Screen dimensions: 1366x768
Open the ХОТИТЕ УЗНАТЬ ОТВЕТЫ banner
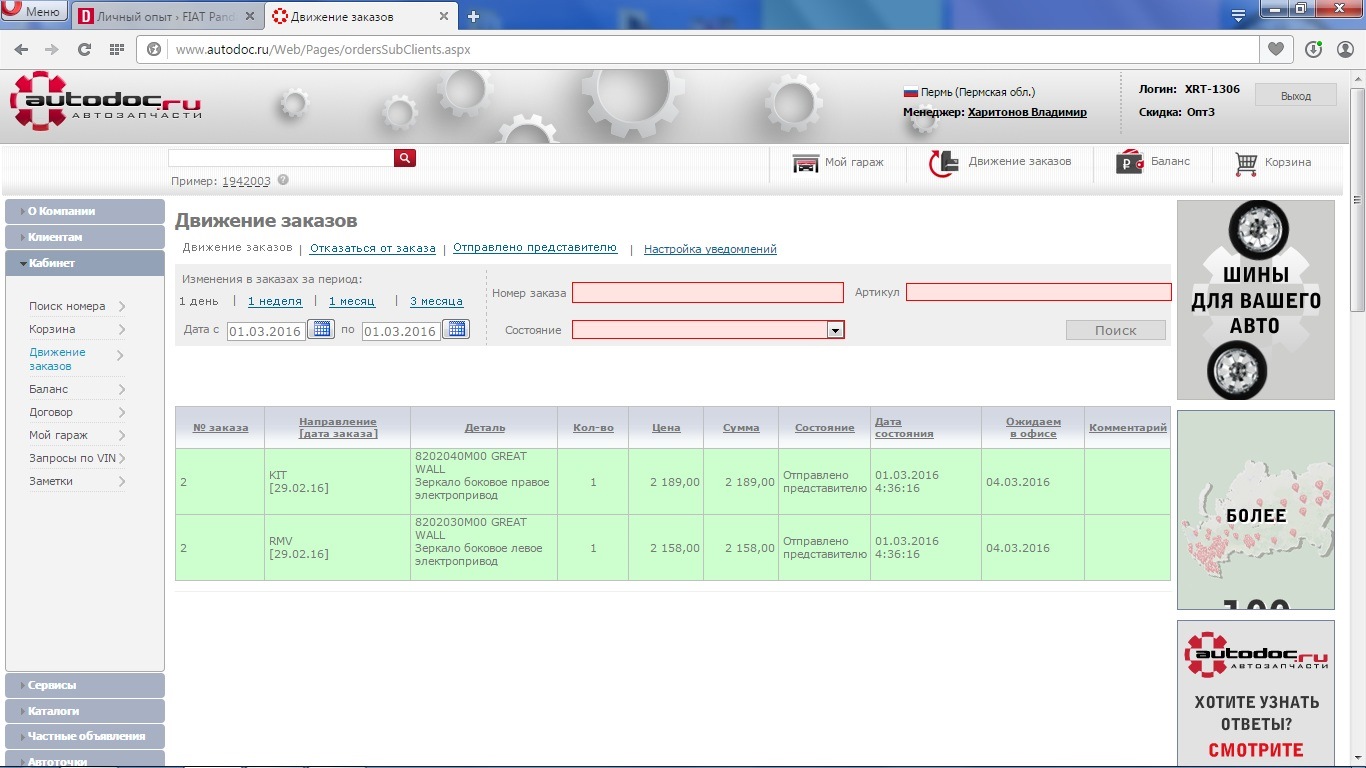point(1256,693)
